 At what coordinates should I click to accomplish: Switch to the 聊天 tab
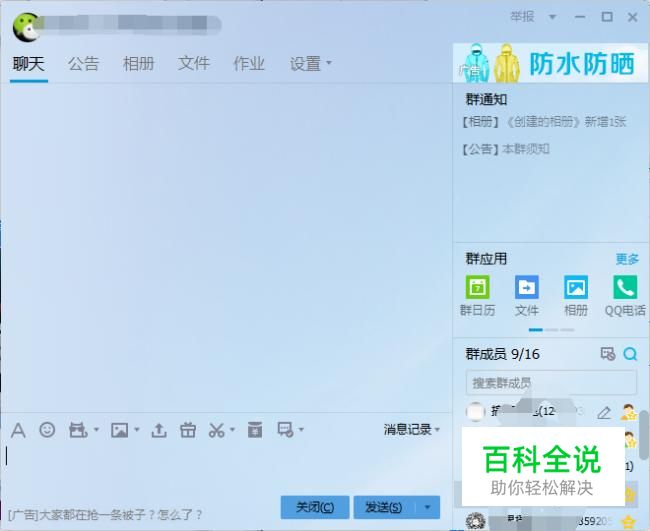[28, 63]
